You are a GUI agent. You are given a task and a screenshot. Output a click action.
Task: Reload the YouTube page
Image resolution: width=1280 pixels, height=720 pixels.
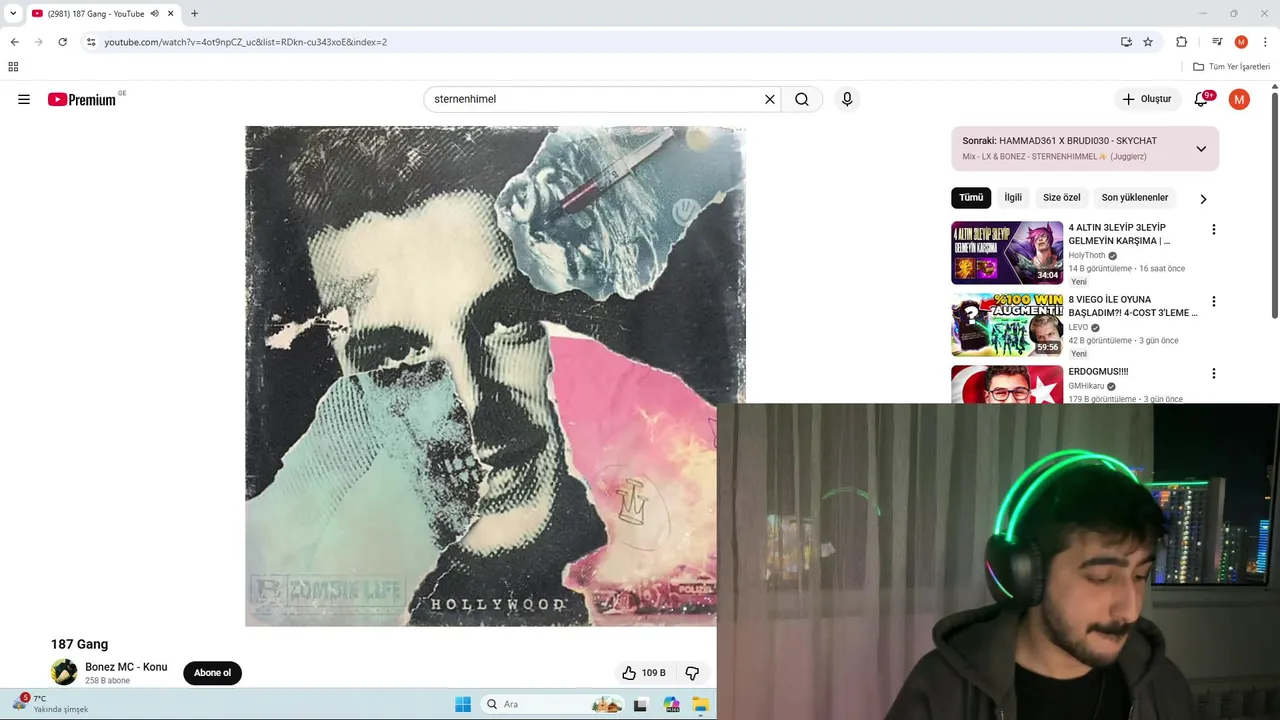pos(62,42)
